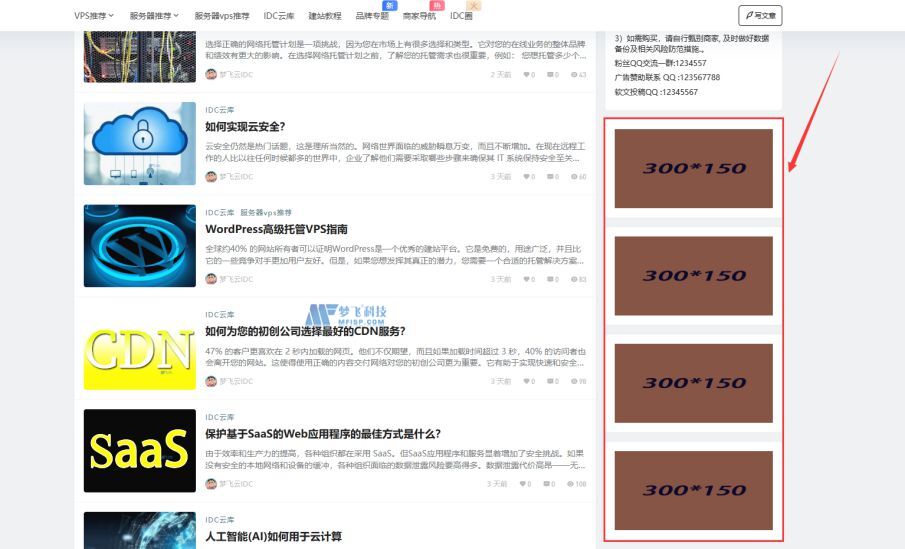Image resolution: width=905 pixels, height=549 pixels.
Task: Open the IDC圈 nav menu item
Action: tap(461, 16)
